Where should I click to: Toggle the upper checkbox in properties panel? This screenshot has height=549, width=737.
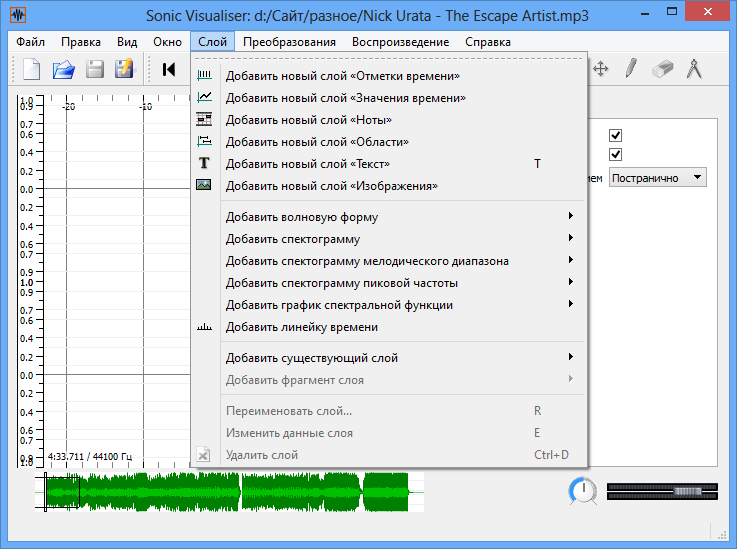(615, 135)
